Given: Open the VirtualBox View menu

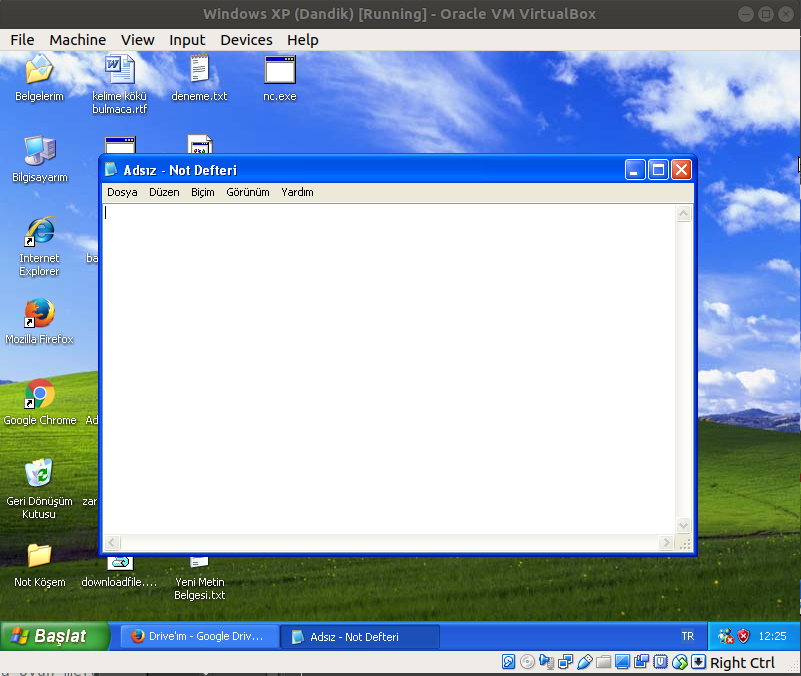Looking at the screenshot, I should click(137, 40).
